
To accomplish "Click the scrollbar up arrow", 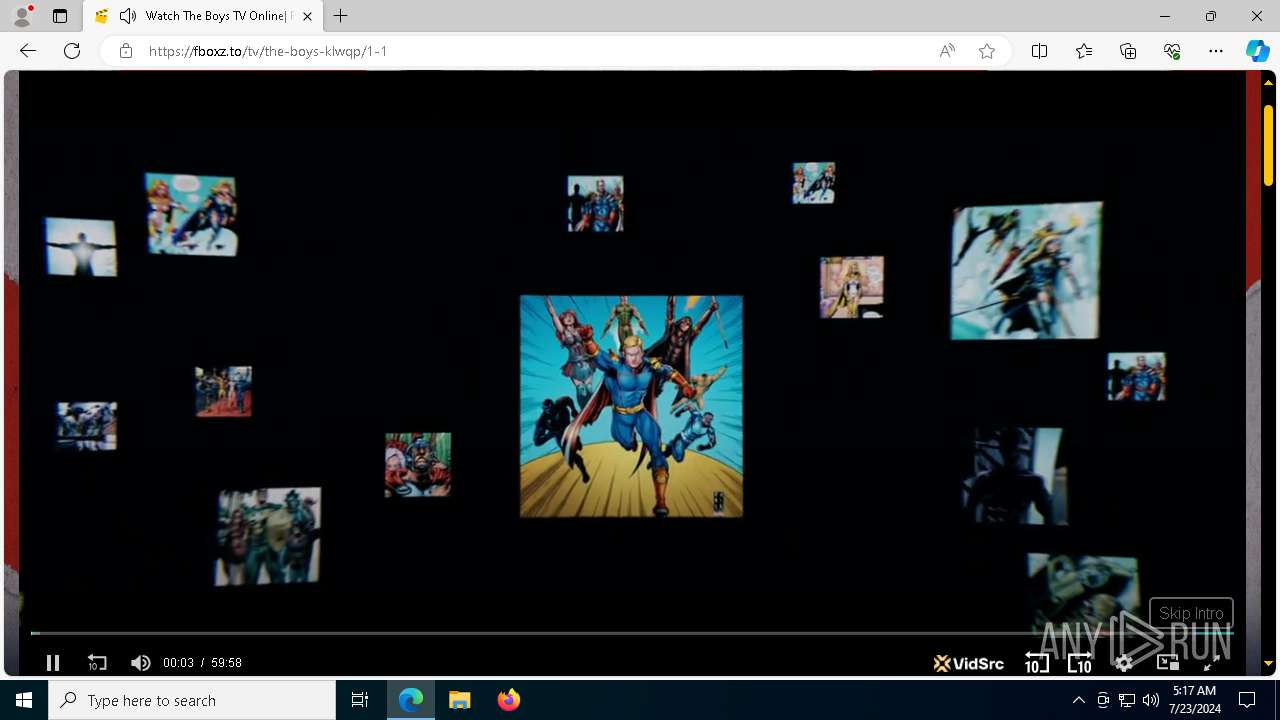I will click(x=1268, y=83).
